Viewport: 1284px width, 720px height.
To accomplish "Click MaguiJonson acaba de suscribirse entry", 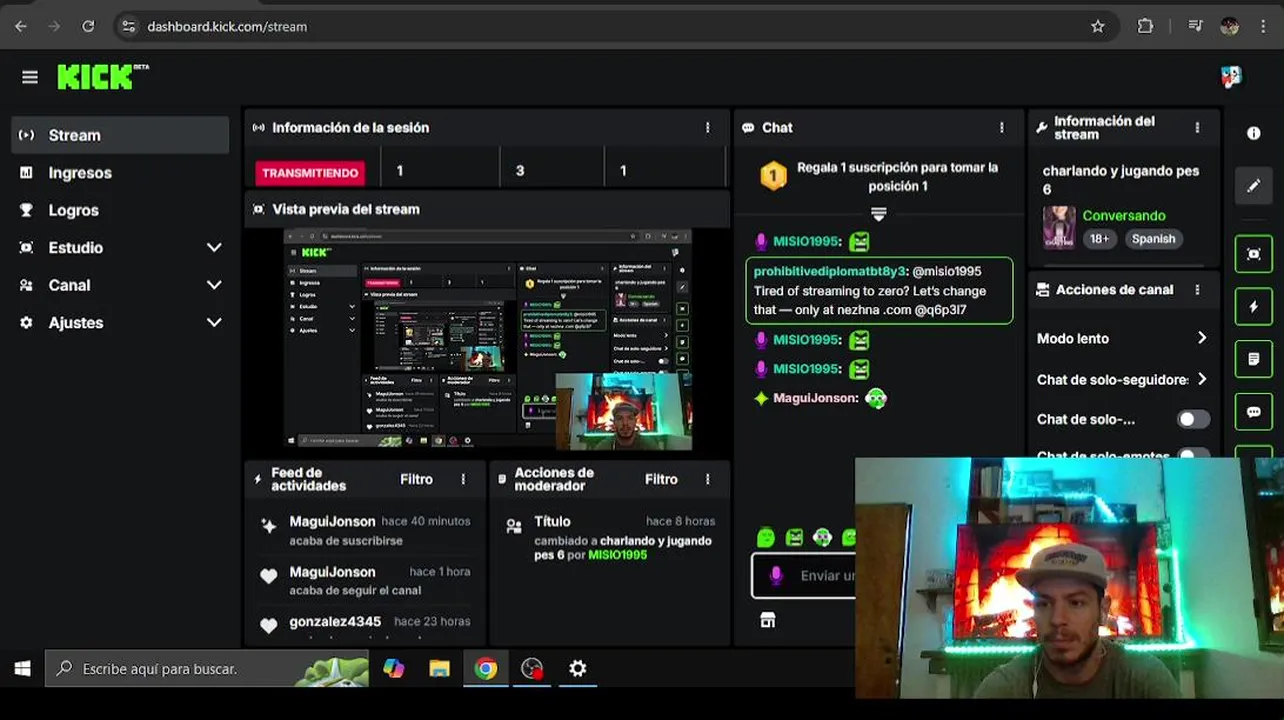I will [x=366, y=531].
